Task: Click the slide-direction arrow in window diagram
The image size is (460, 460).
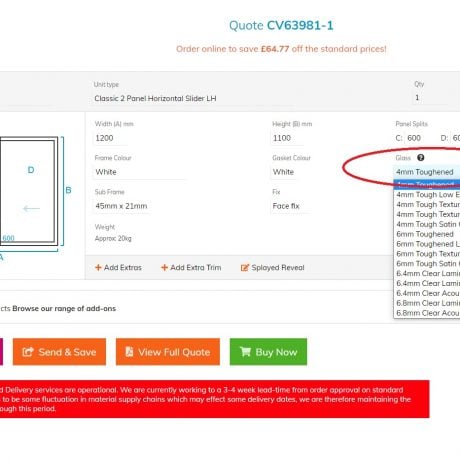Action: [32, 209]
